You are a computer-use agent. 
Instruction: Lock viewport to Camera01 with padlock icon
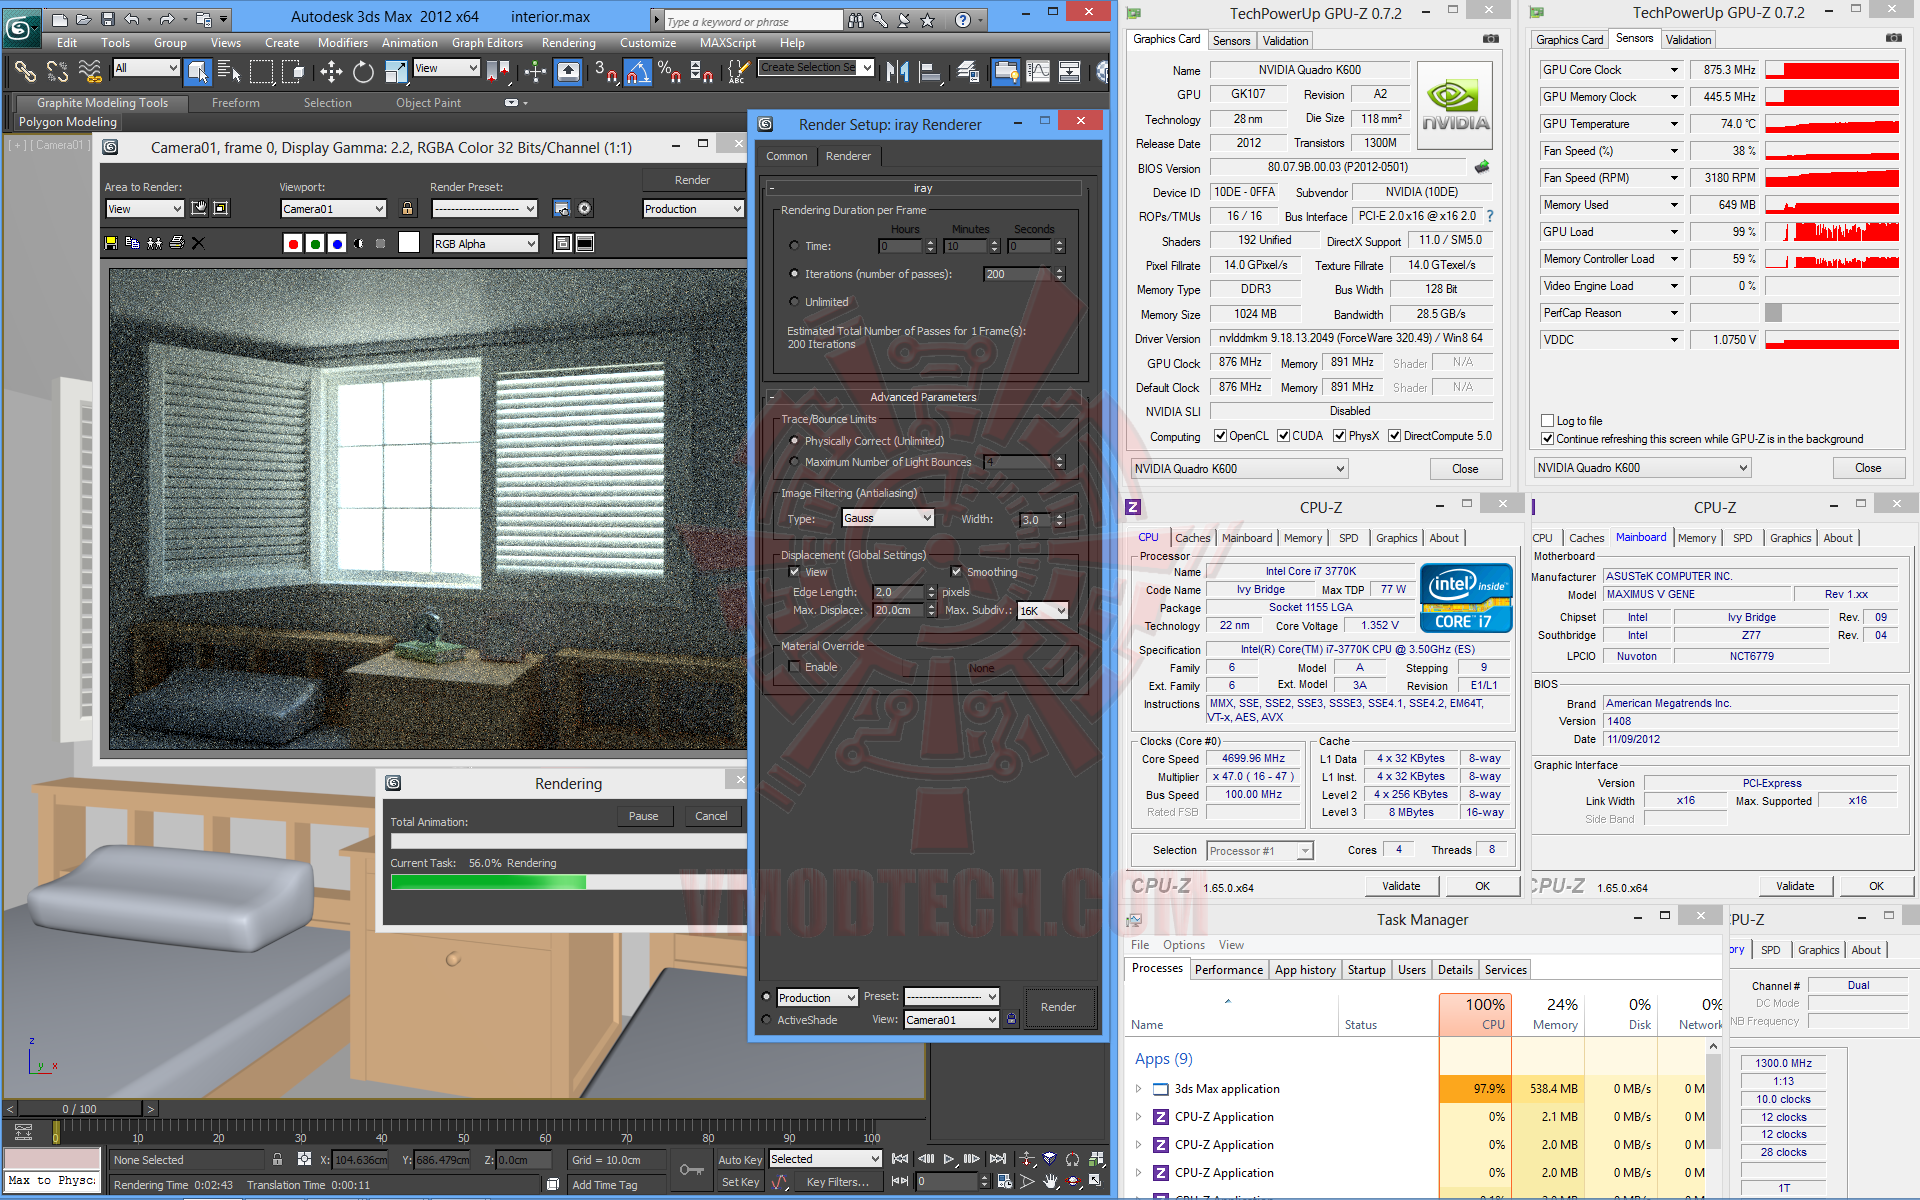(407, 209)
